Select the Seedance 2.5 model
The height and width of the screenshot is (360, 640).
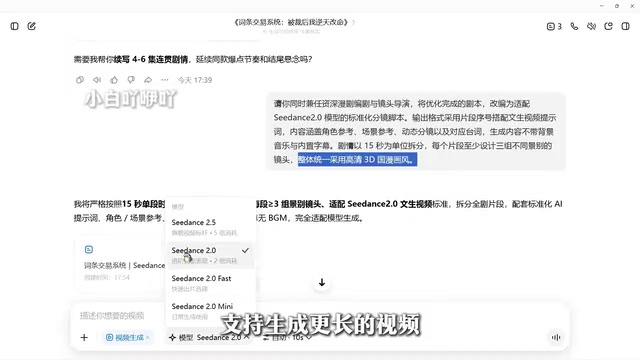click(x=210, y=227)
